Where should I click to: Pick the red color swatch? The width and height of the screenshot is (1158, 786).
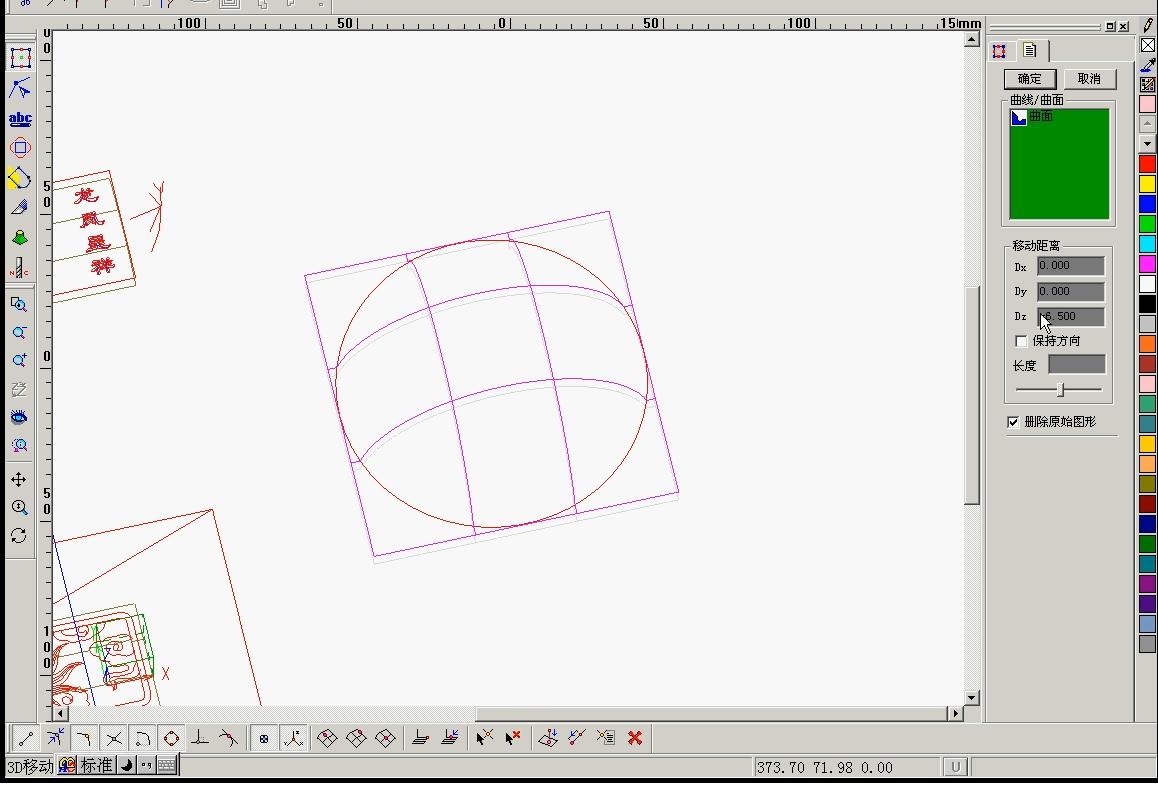click(1148, 164)
